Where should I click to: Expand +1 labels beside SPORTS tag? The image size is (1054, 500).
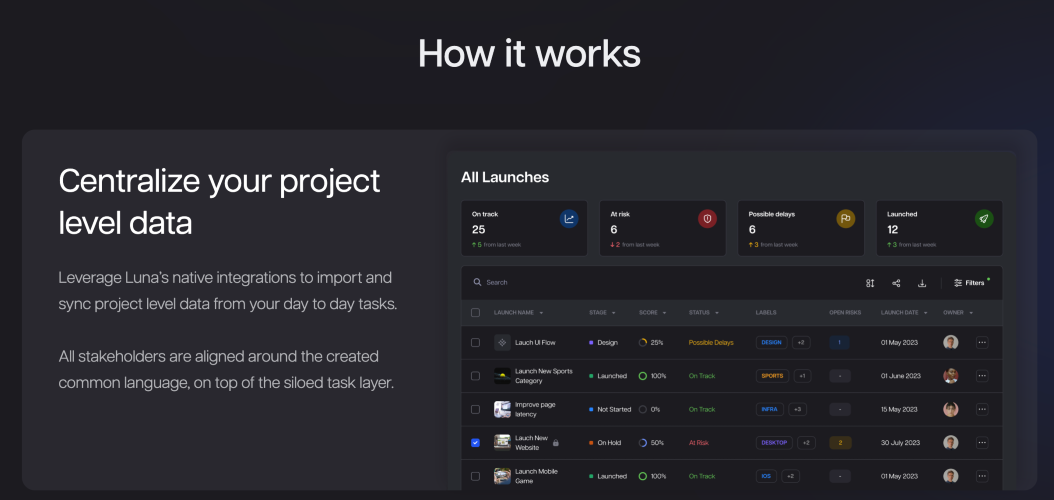coord(802,376)
